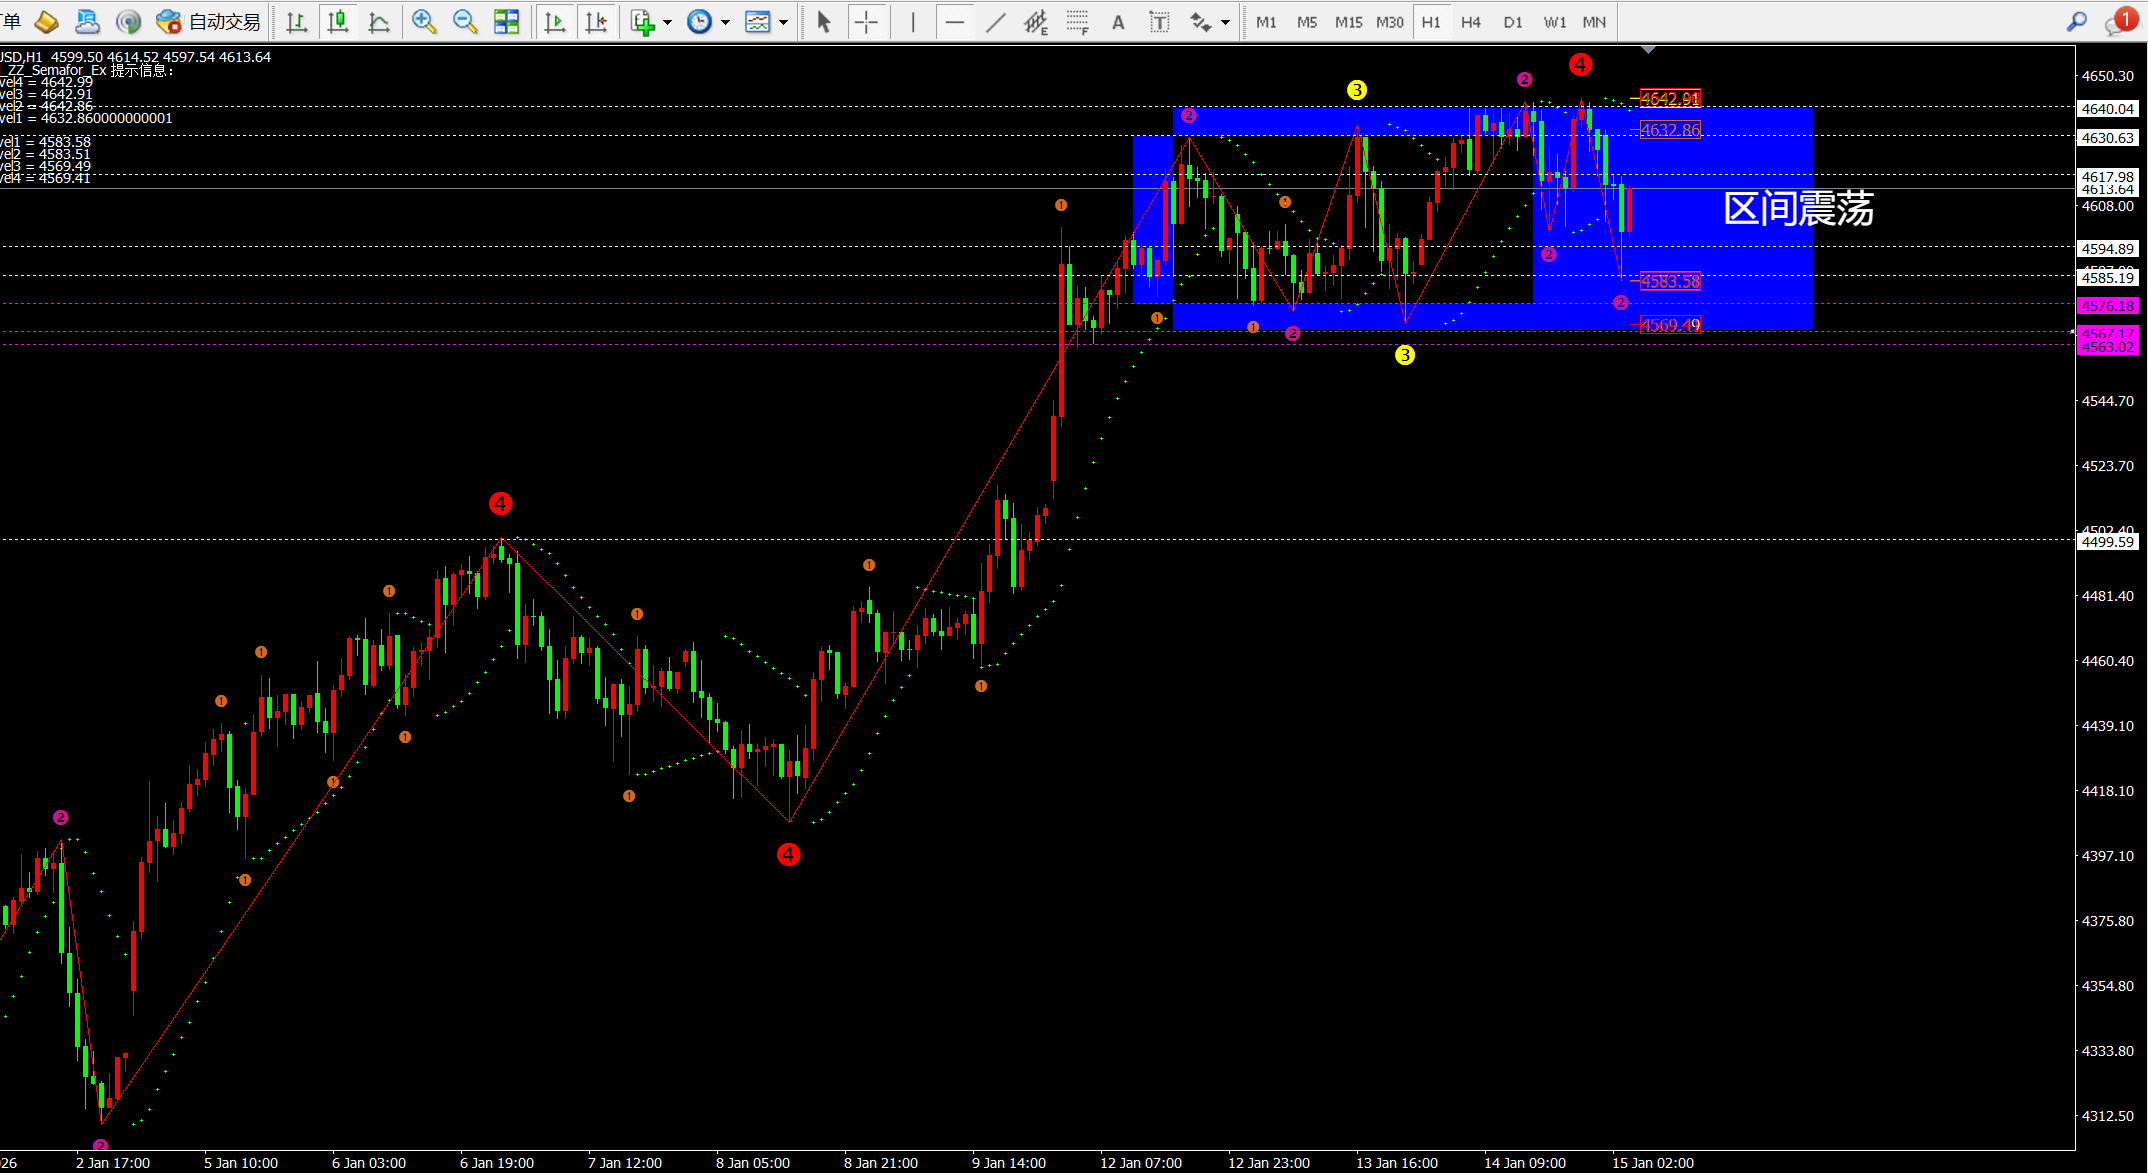Viewport: 2148px width, 1173px height.
Task: Click the 区间震荡 text label on chart
Action: pos(1798,208)
